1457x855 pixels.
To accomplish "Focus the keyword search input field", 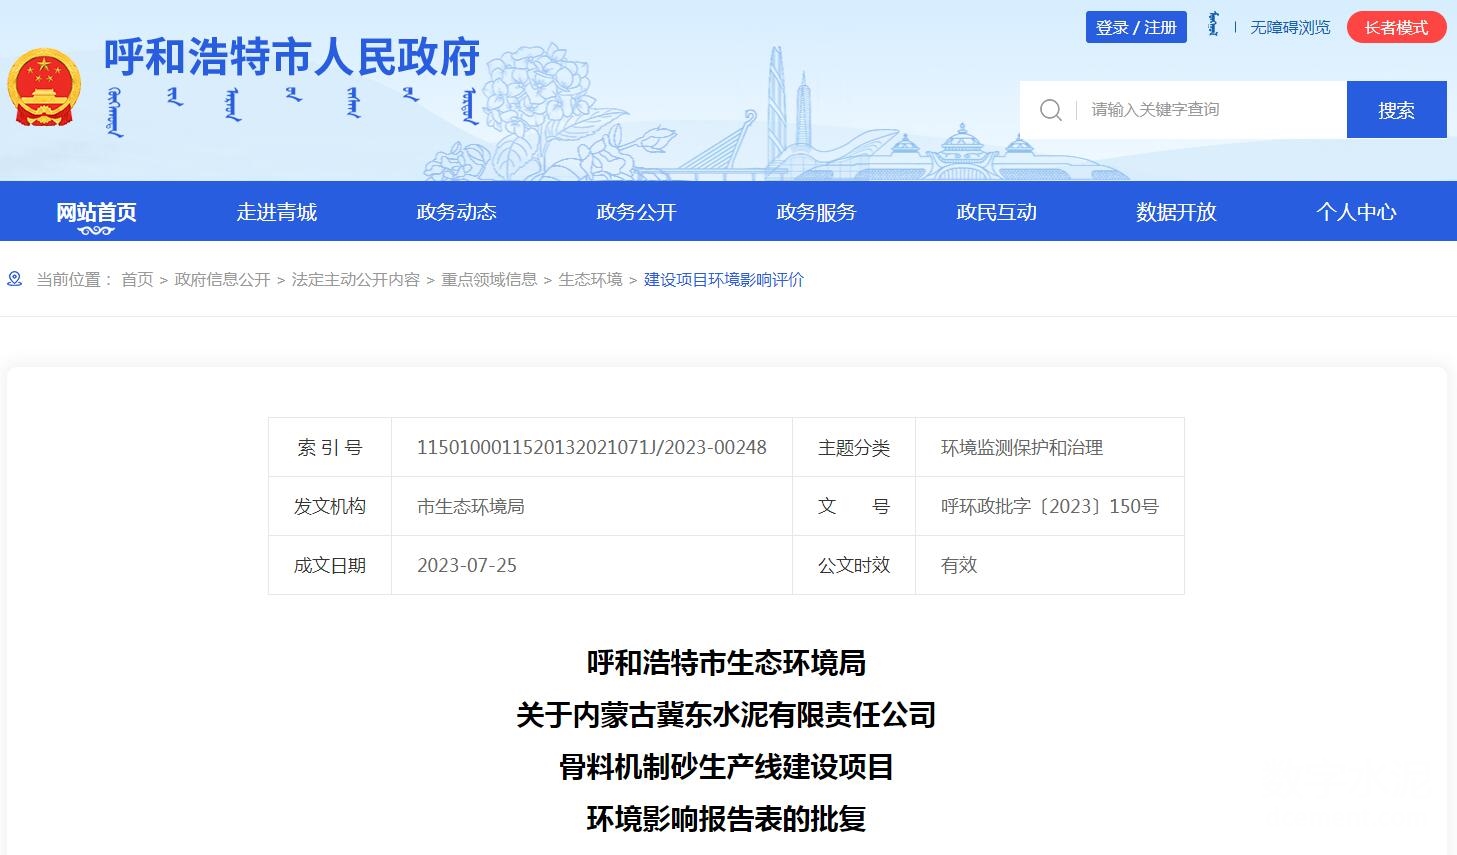I will point(1210,110).
